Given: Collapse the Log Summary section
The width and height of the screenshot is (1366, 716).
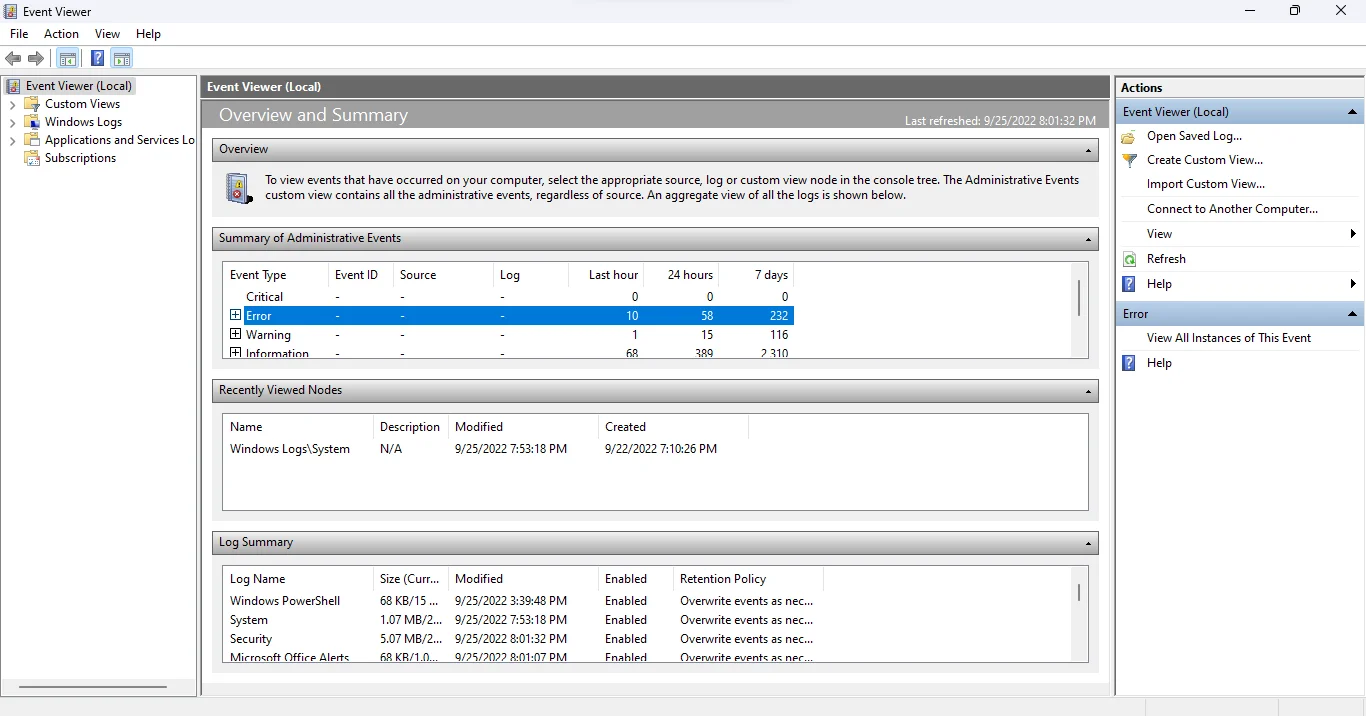Looking at the screenshot, I should 1088,544.
